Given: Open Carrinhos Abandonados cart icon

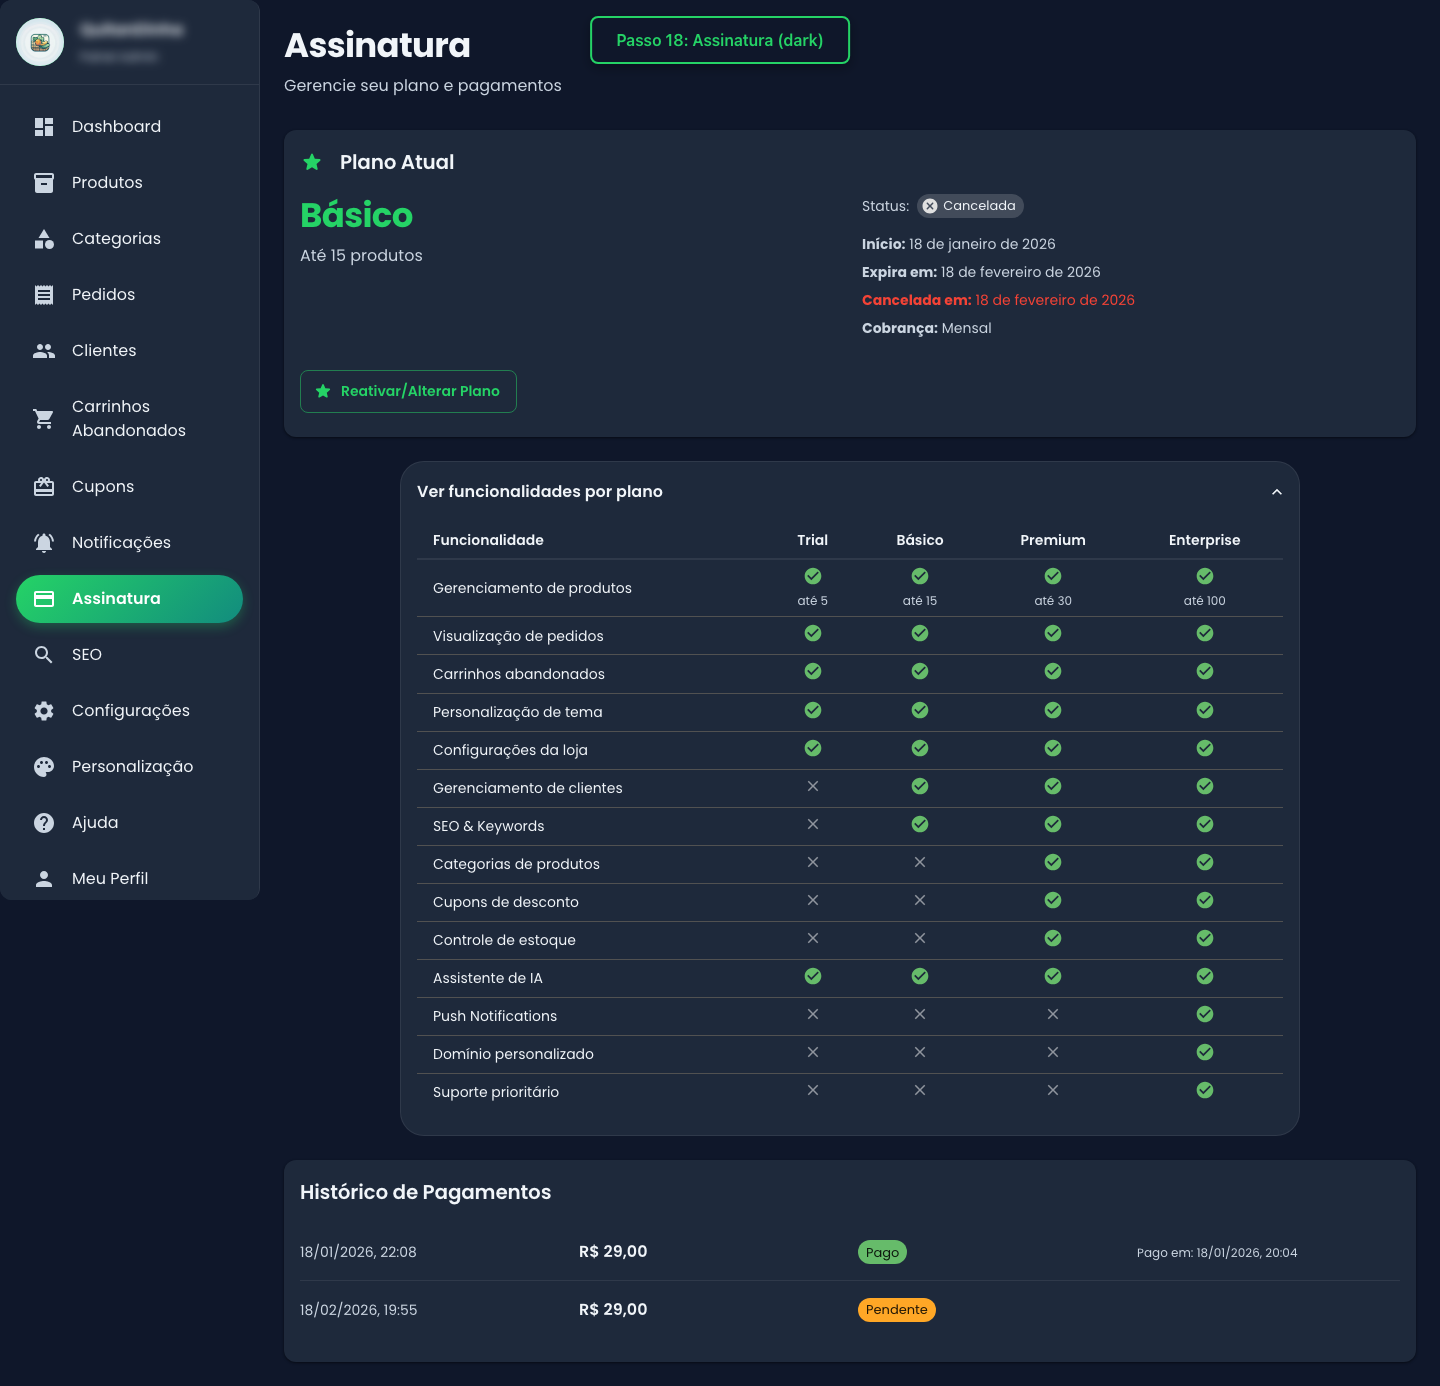Looking at the screenshot, I should [x=44, y=419].
